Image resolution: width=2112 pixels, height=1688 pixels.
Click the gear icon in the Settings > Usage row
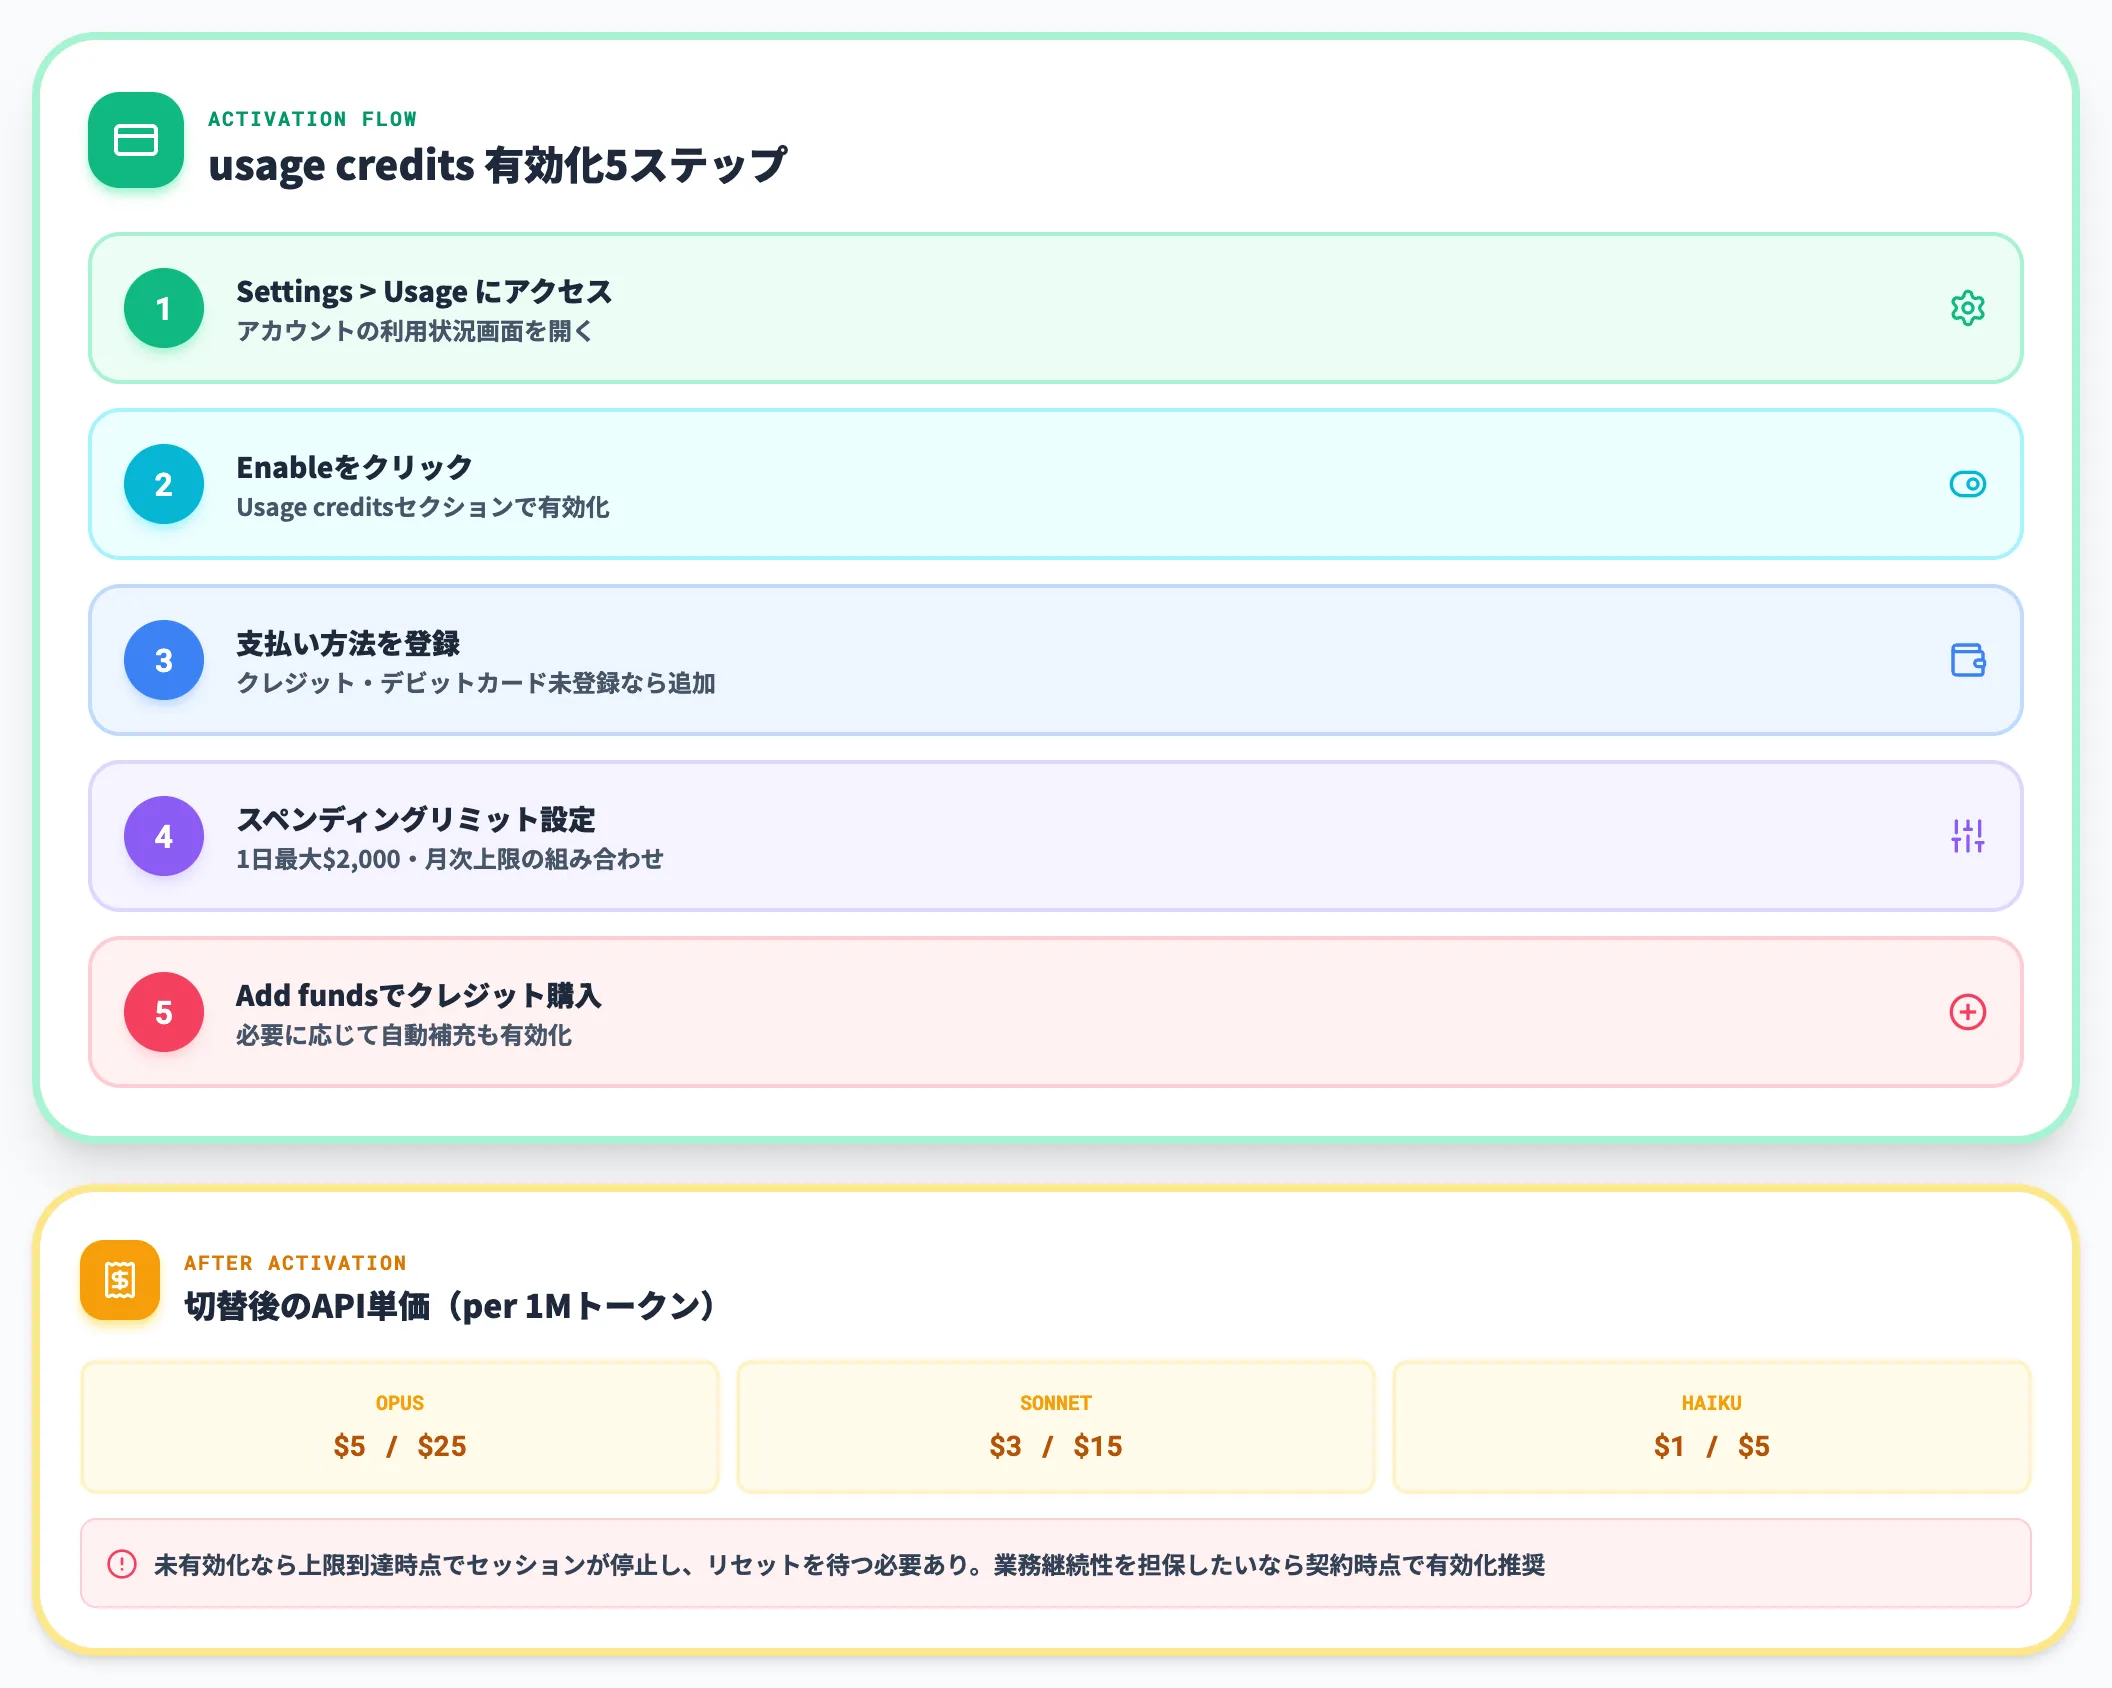tap(1967, 308)
